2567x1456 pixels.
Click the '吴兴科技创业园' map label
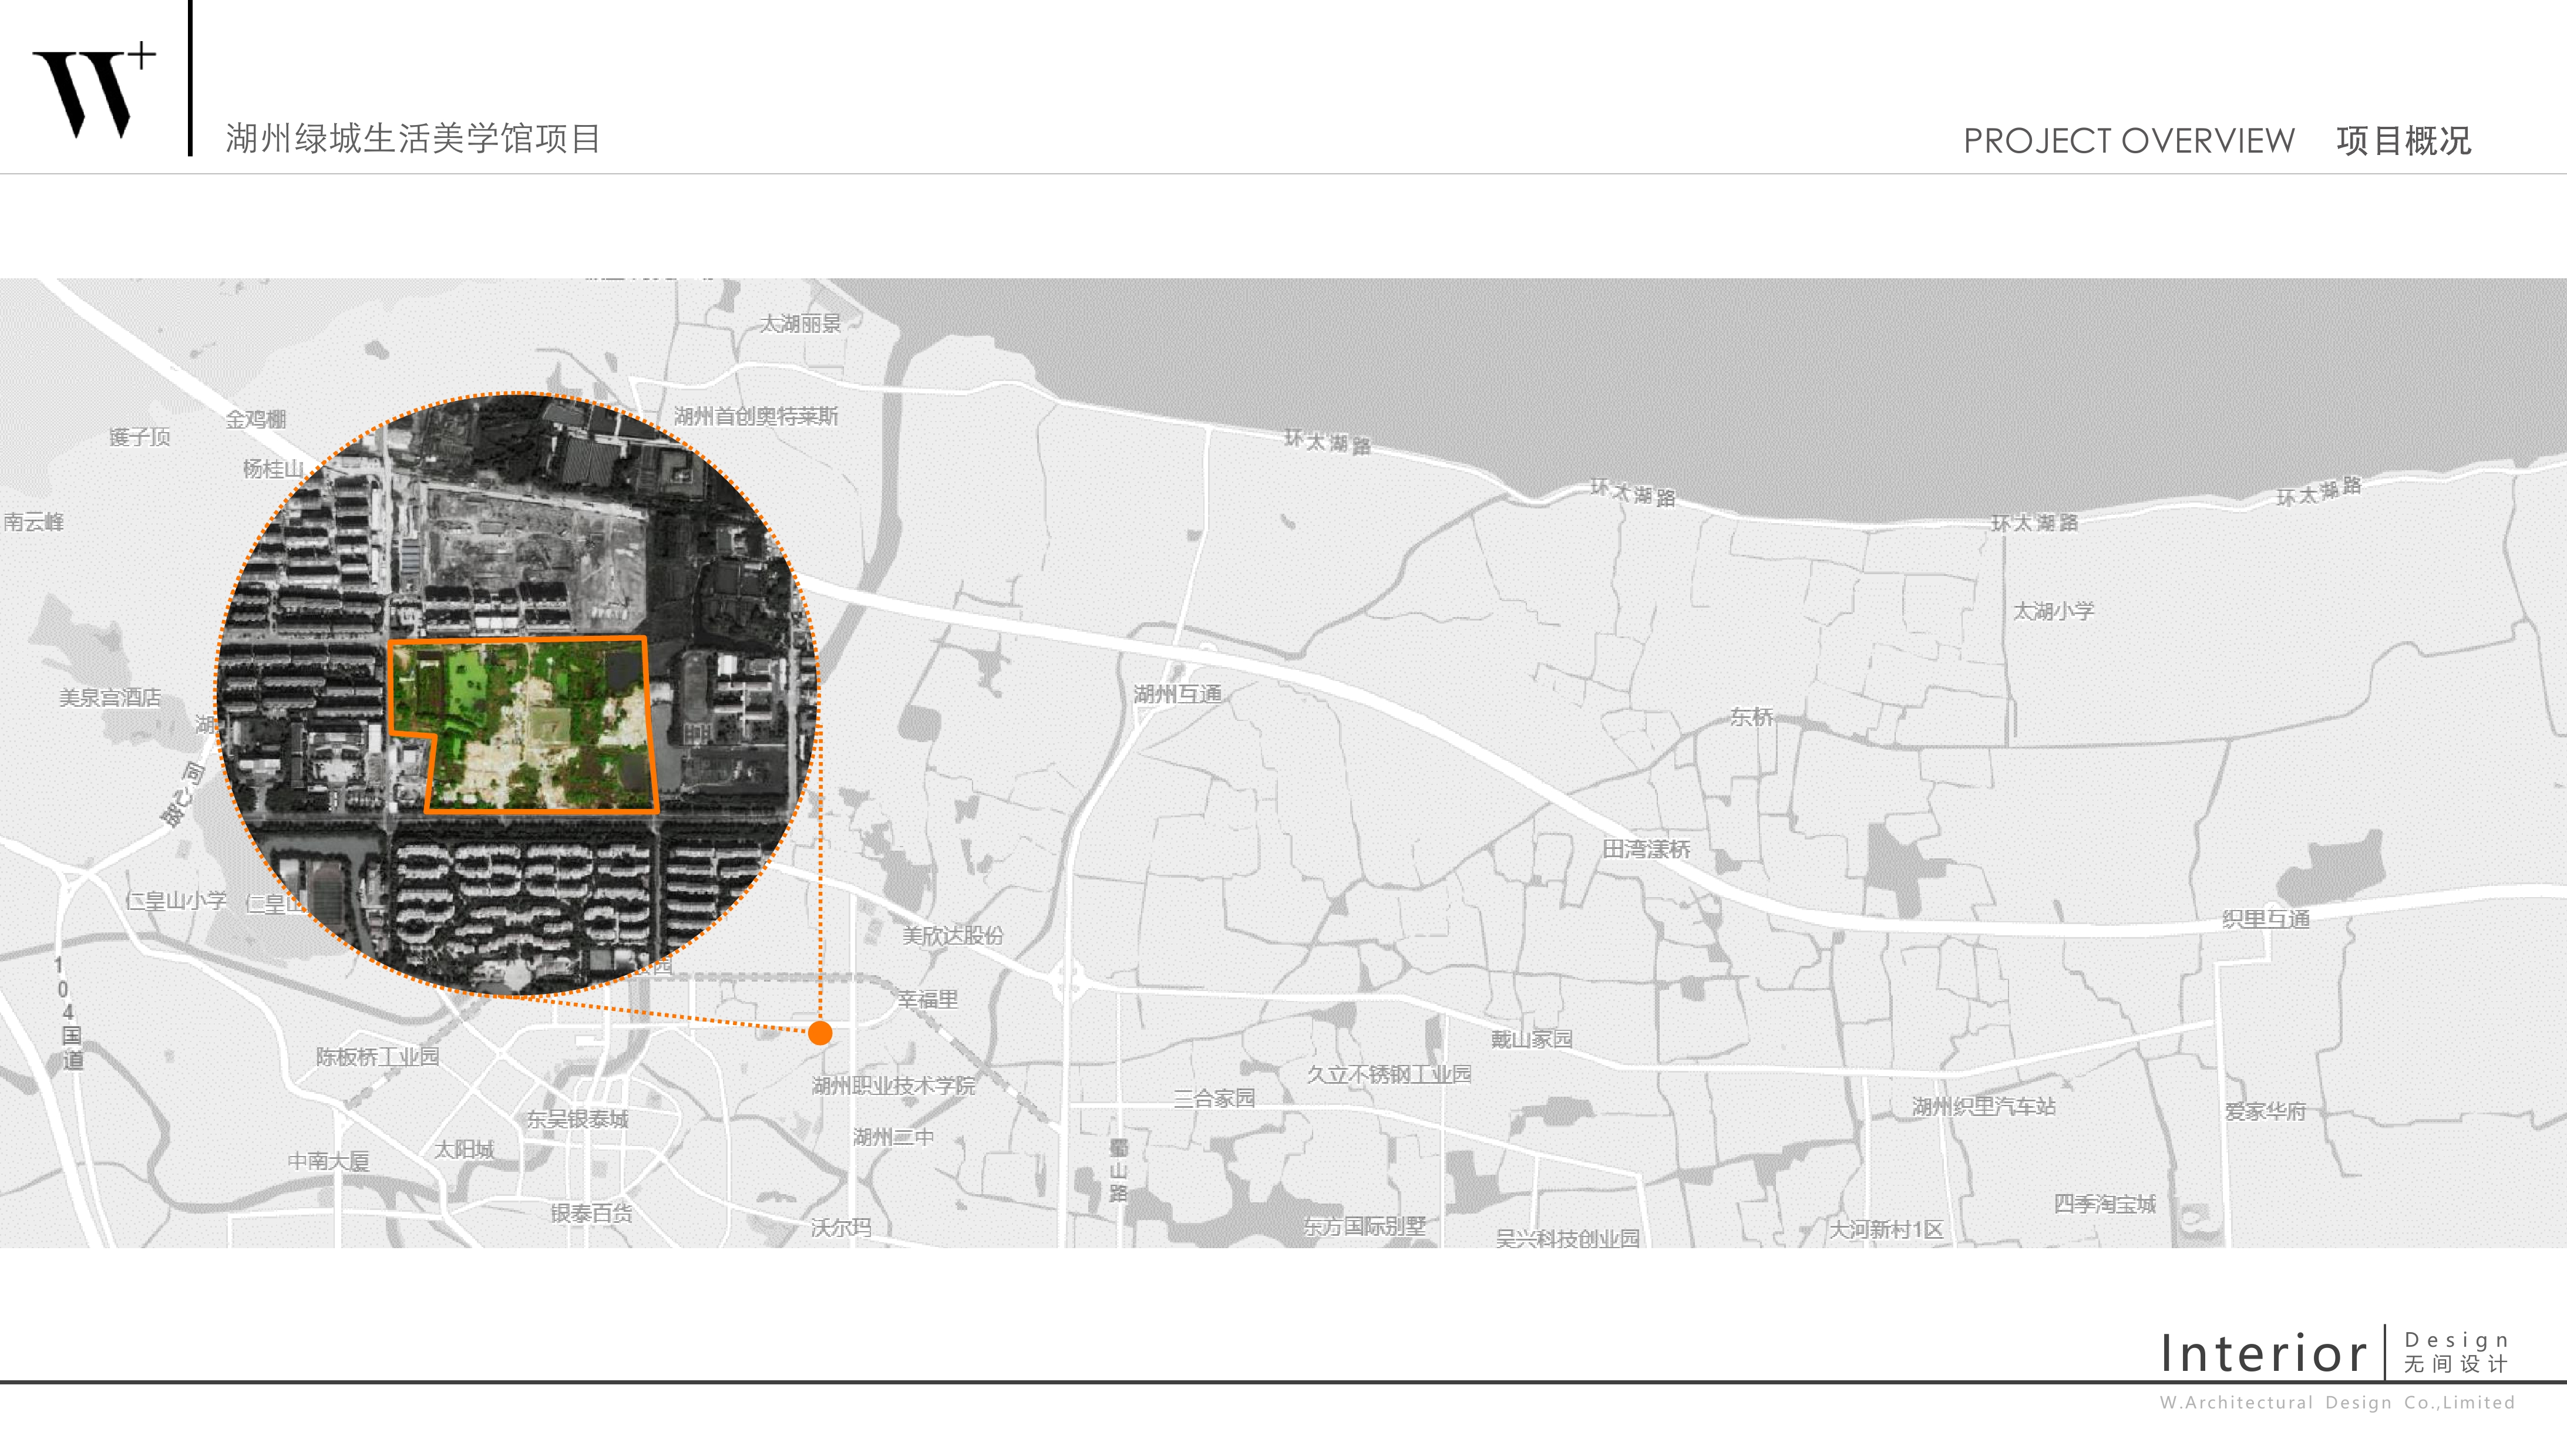[x=1568, y=1239]
